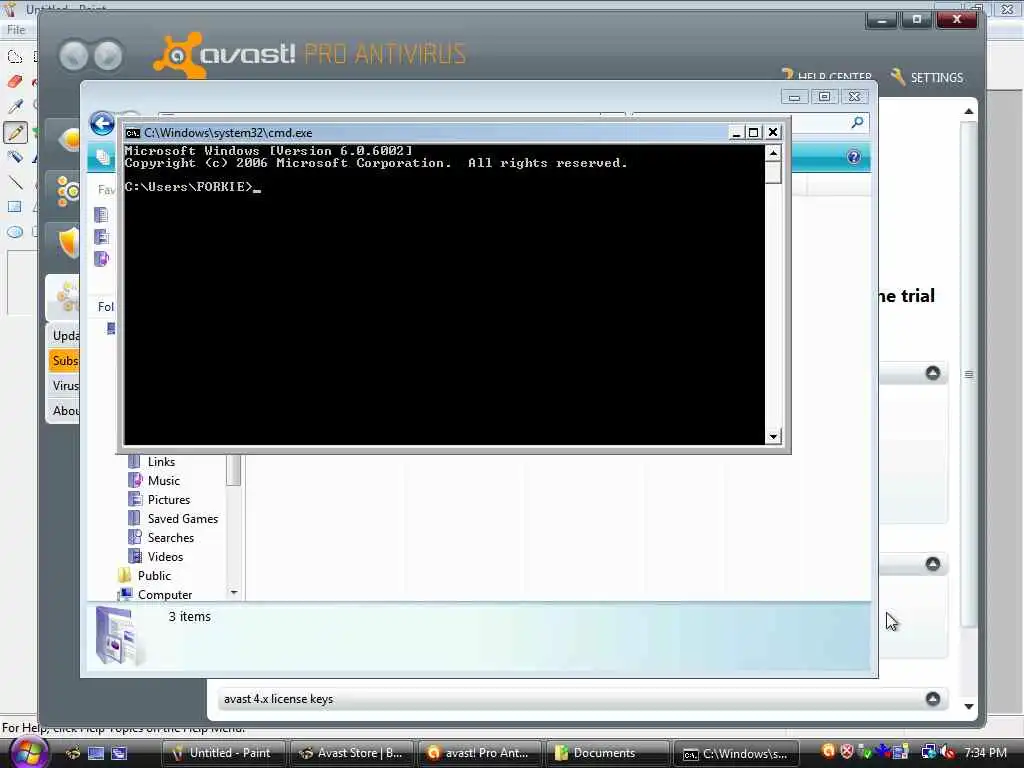Select the Subscription item in avast! sidebar

(65, 360)
